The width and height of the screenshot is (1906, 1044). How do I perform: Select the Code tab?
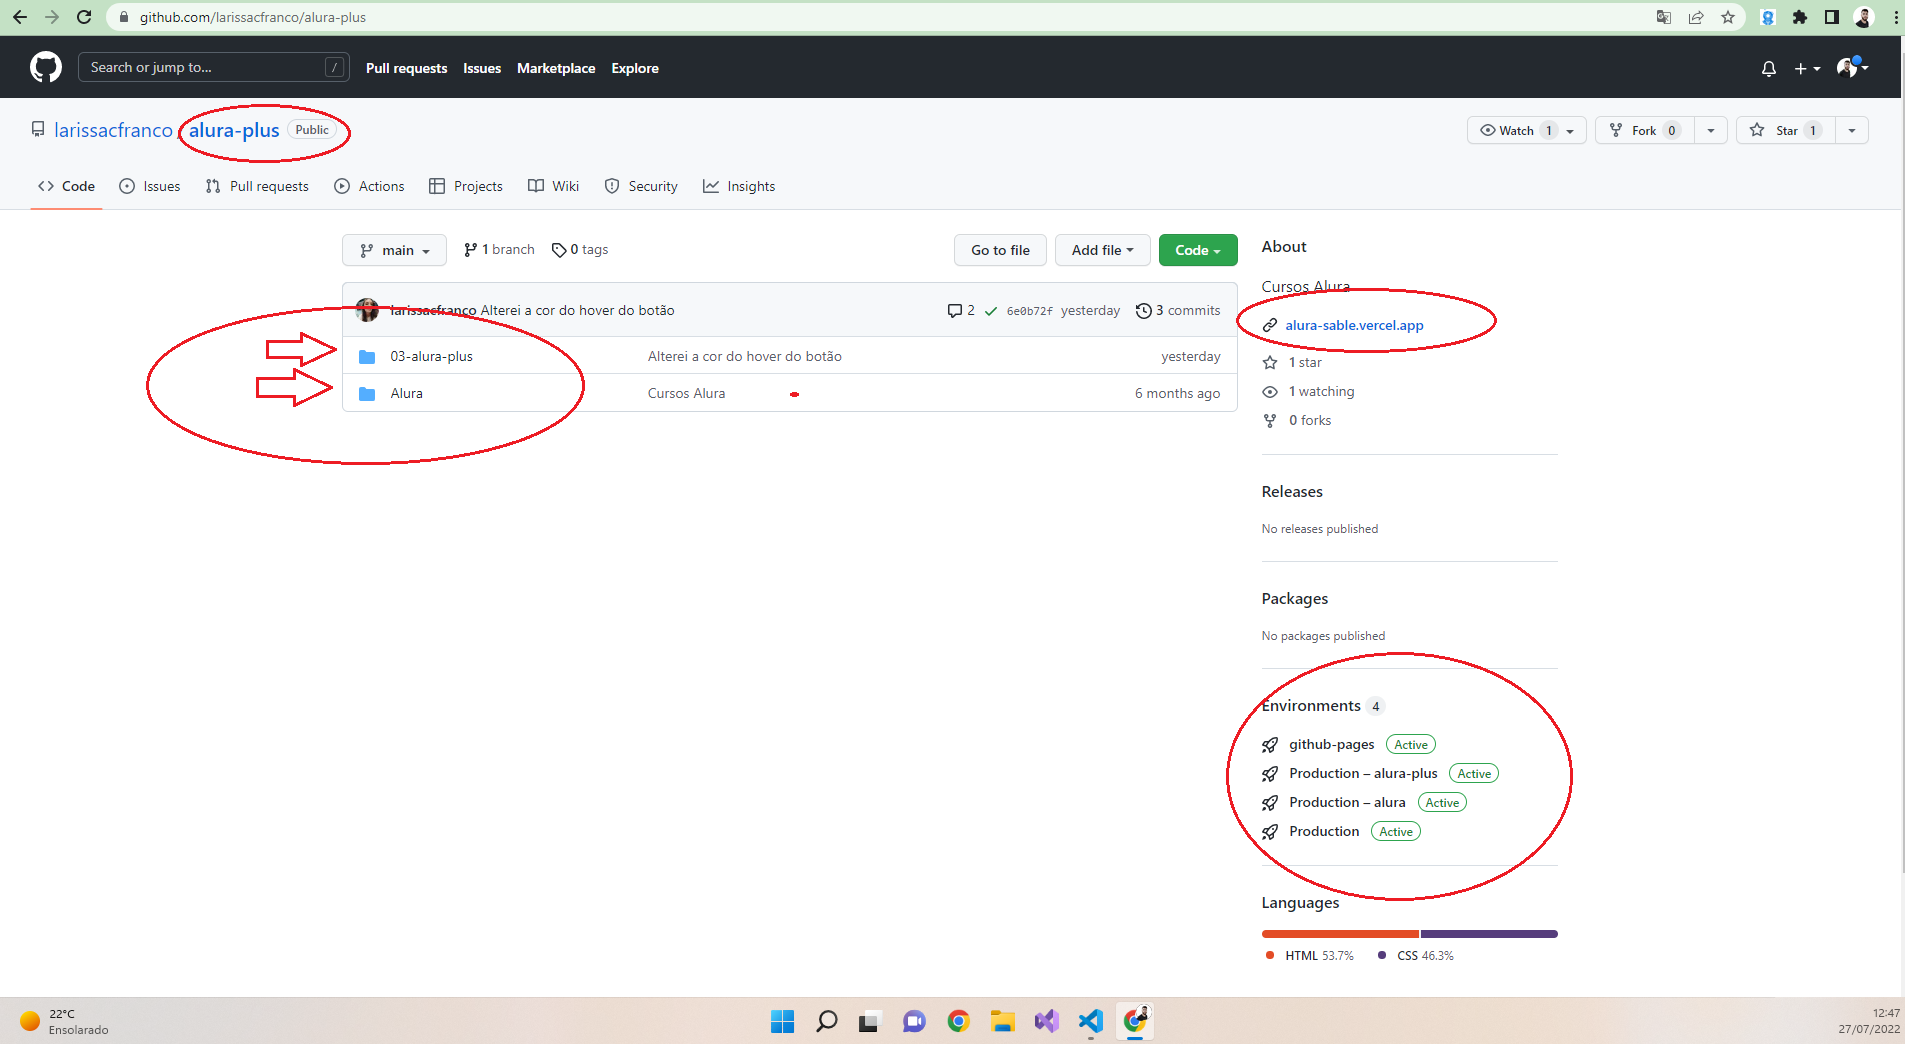(x=67, y=186)
